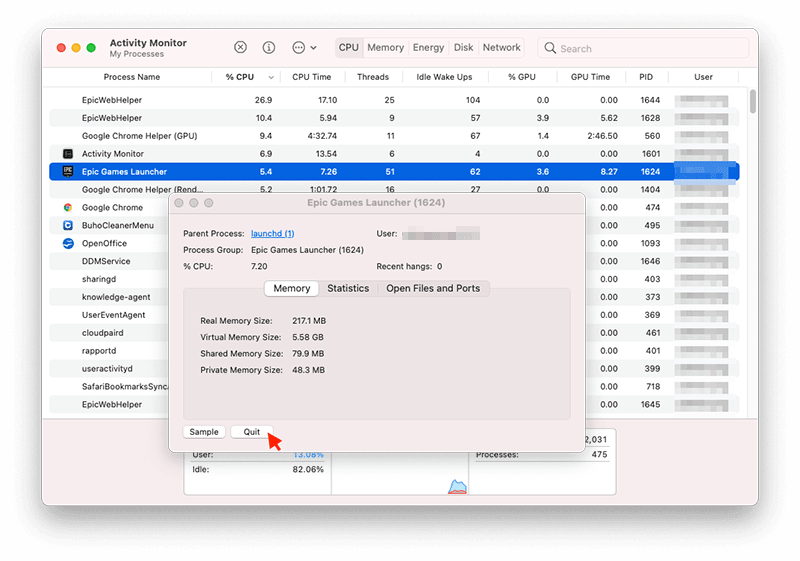This screenshot has width=800, height=561.
Task: Sort by Idle Wake Ups column
Action: tap(444, 77)
